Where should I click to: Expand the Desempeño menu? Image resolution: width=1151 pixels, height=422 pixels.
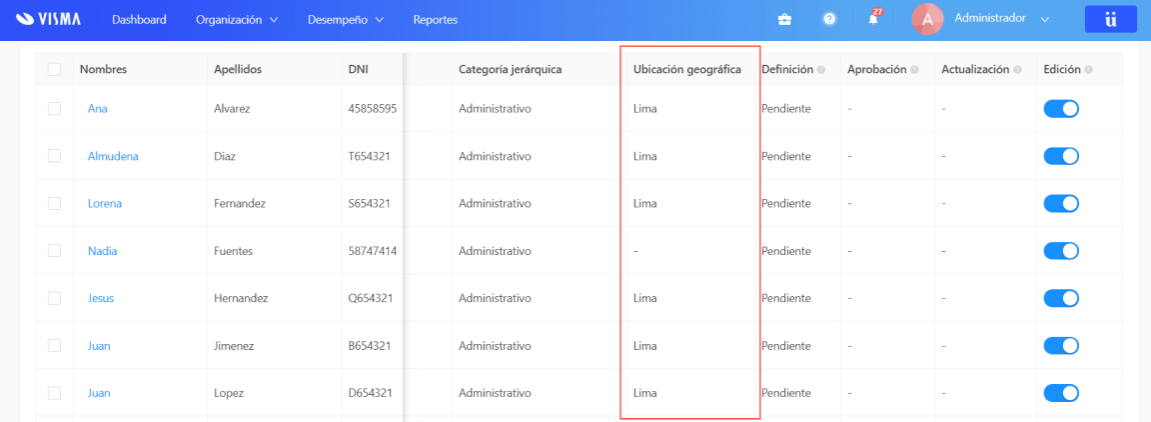(346, 20)
